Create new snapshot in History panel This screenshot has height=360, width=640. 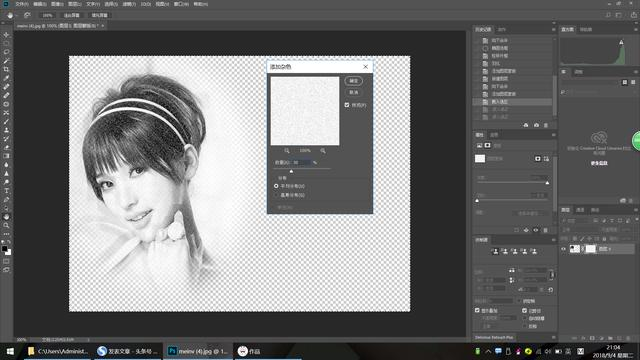pos(536,125)
